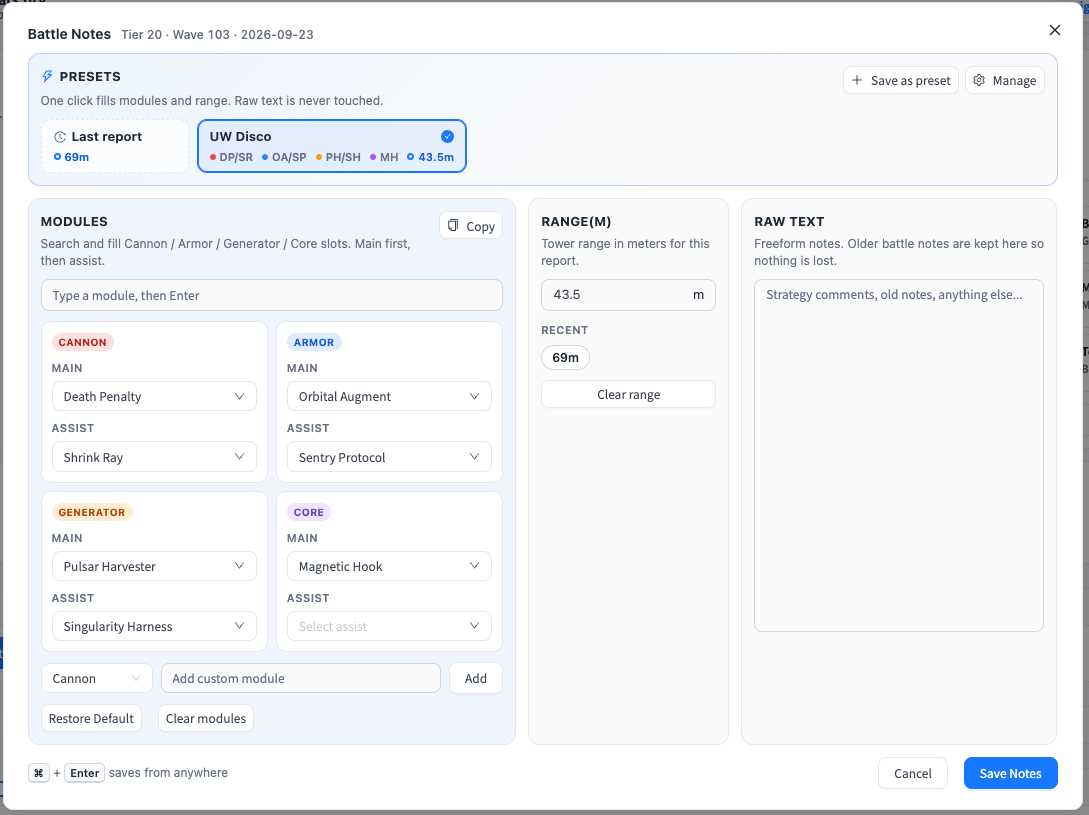Click the lightning bolt Presets icon

(47, 76)
